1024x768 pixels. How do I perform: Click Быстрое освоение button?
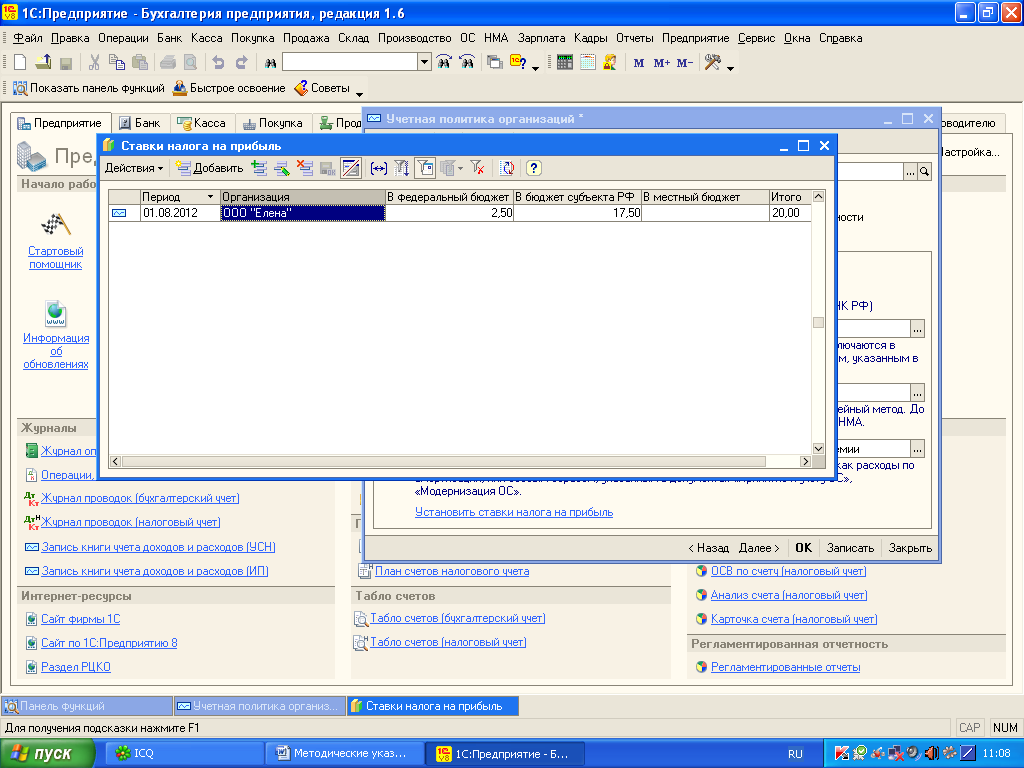click(x=229, y=88)
